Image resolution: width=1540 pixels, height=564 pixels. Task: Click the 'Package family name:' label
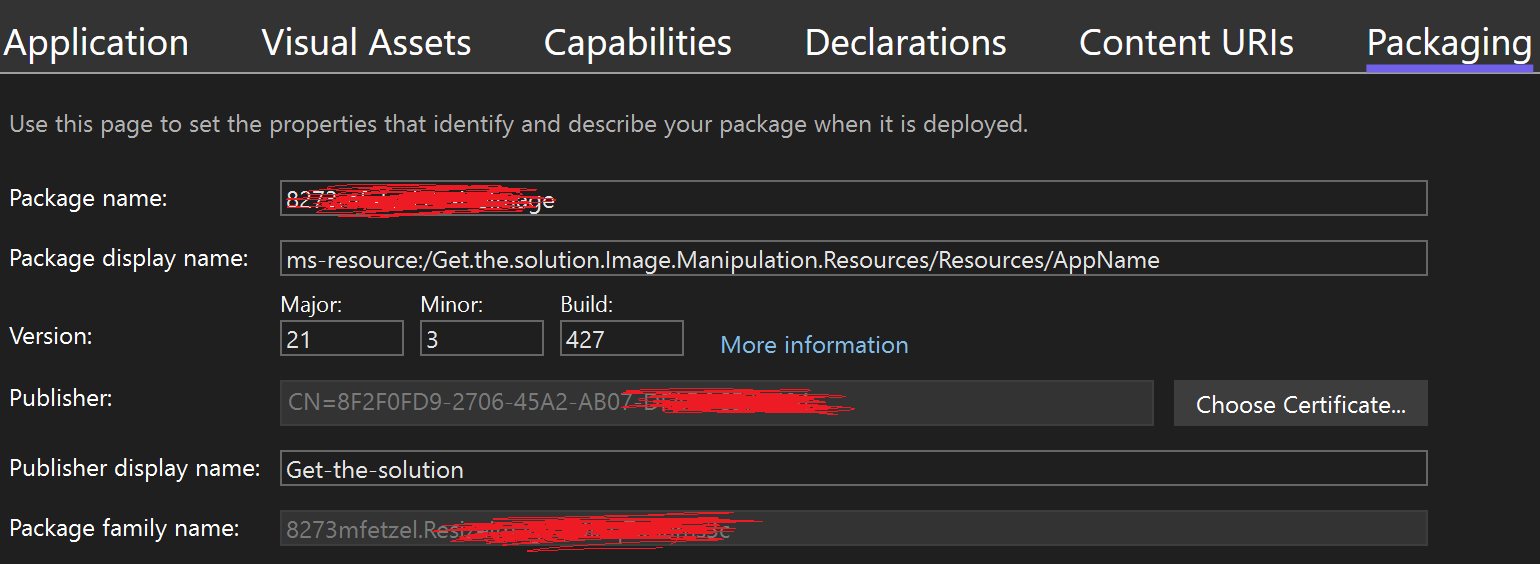pyautogui.click(x=124, y=528)
